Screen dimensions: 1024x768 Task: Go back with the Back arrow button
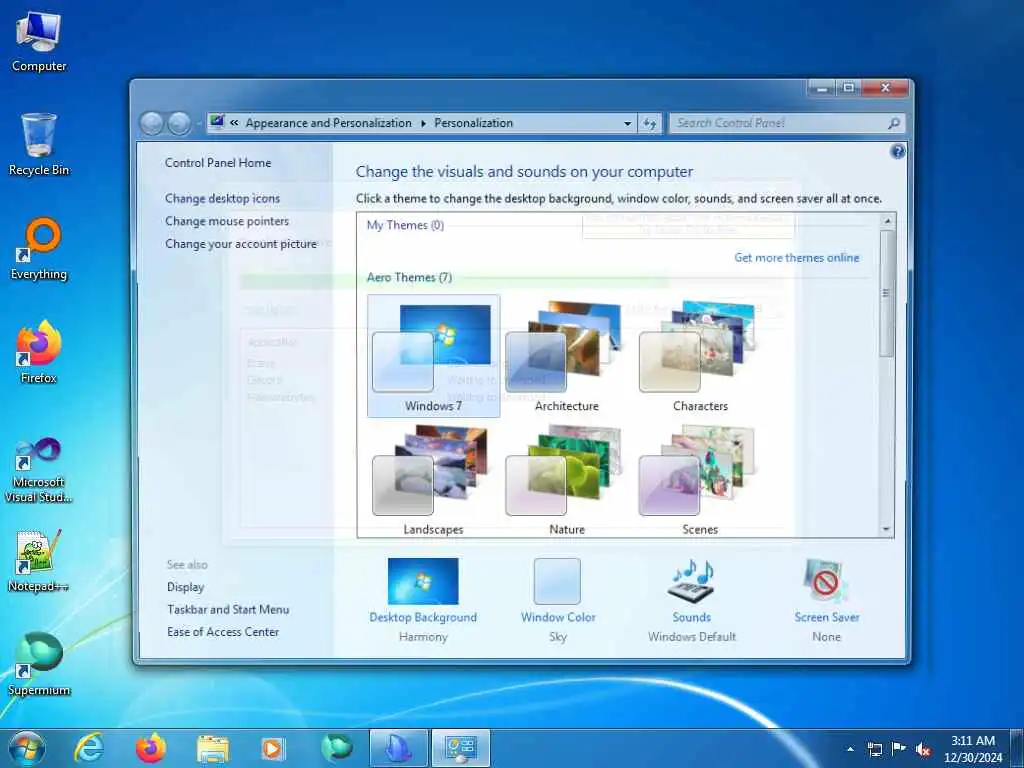(152, 123)
